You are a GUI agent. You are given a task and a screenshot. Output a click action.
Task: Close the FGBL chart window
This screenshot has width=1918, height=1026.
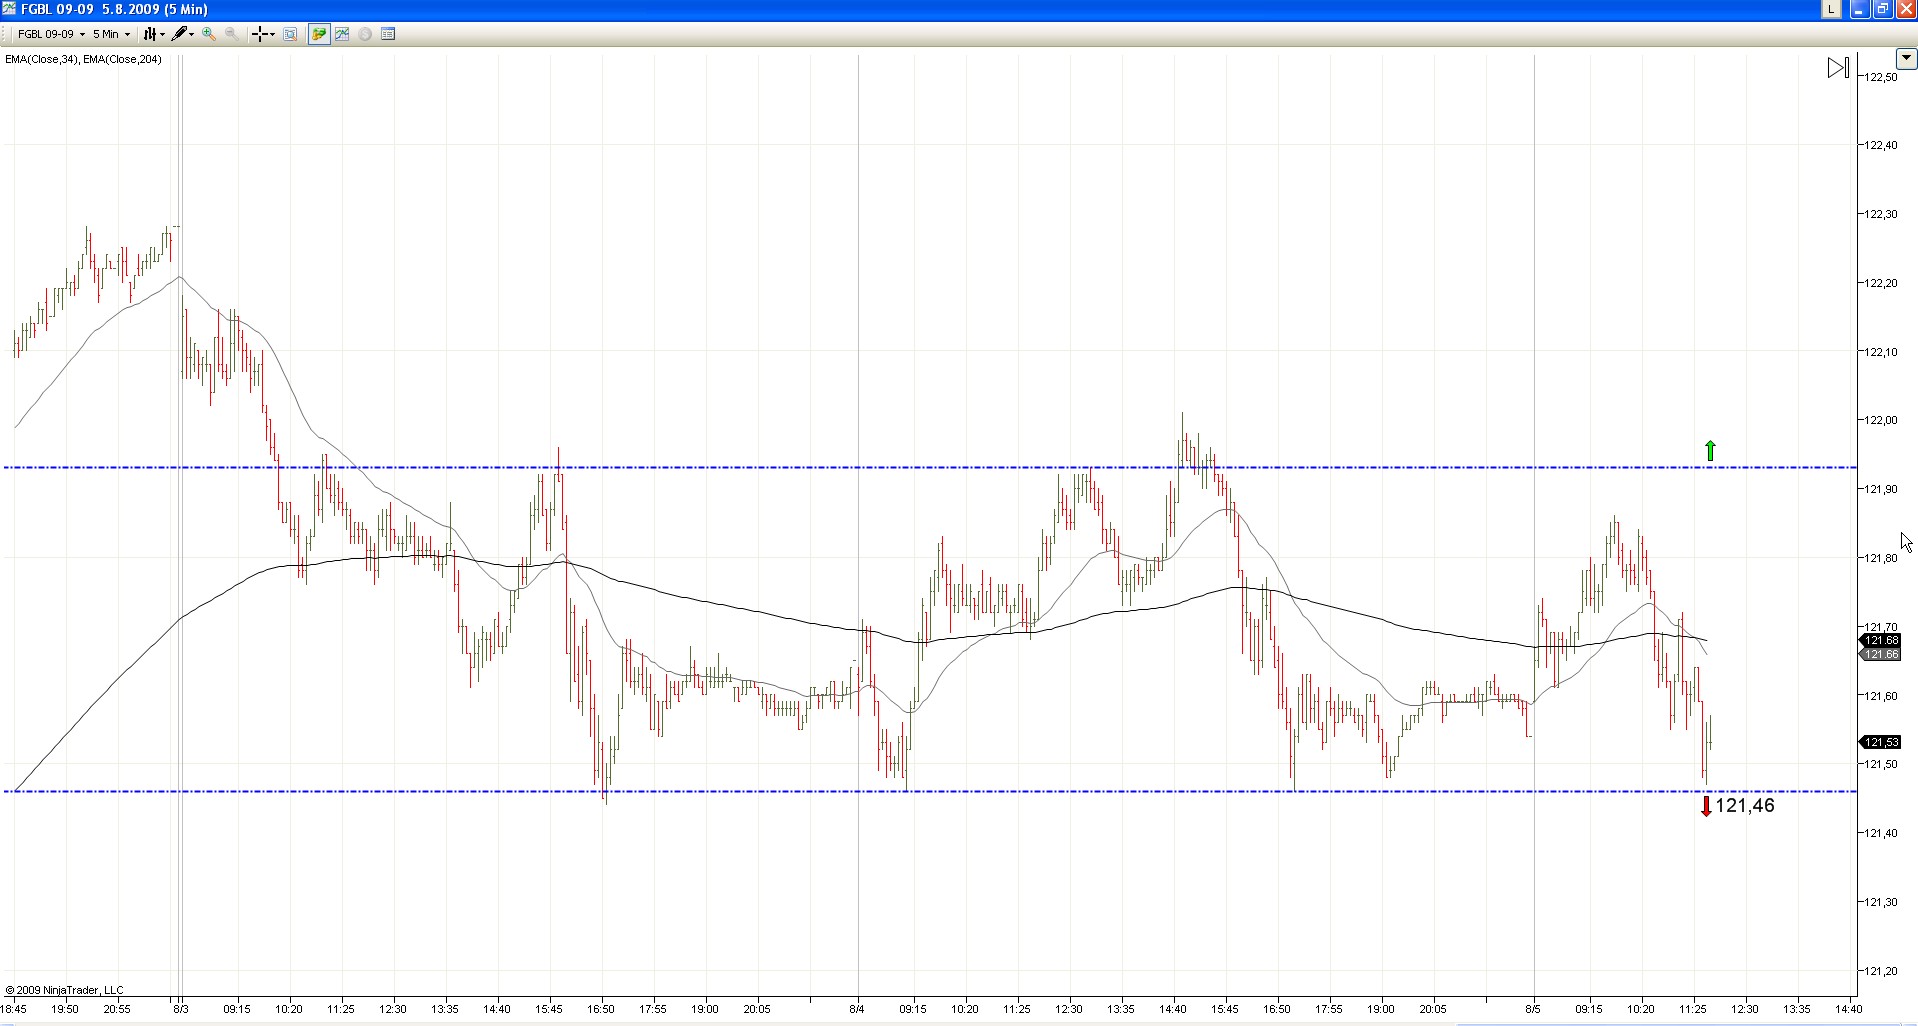click(1905, 9)
